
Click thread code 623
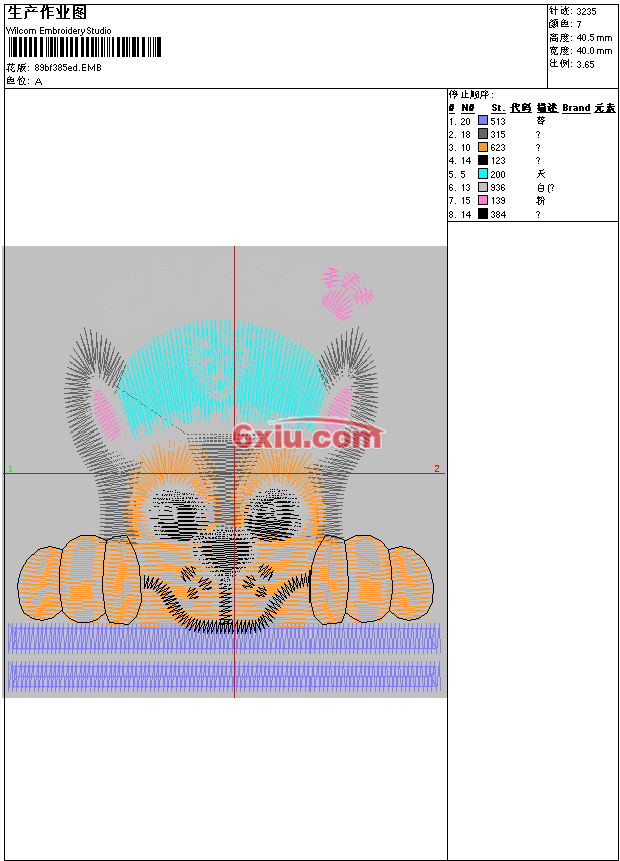click(x=498, y=148)
